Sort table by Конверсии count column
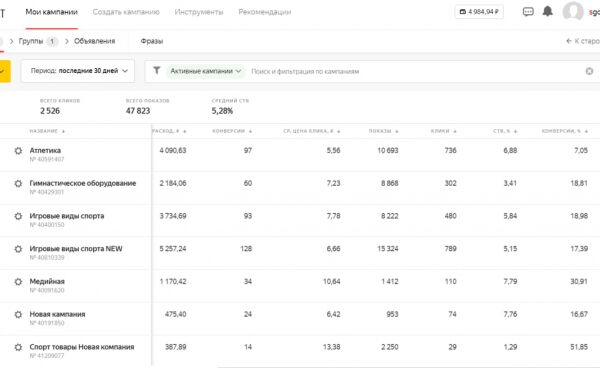 [232, 131]
